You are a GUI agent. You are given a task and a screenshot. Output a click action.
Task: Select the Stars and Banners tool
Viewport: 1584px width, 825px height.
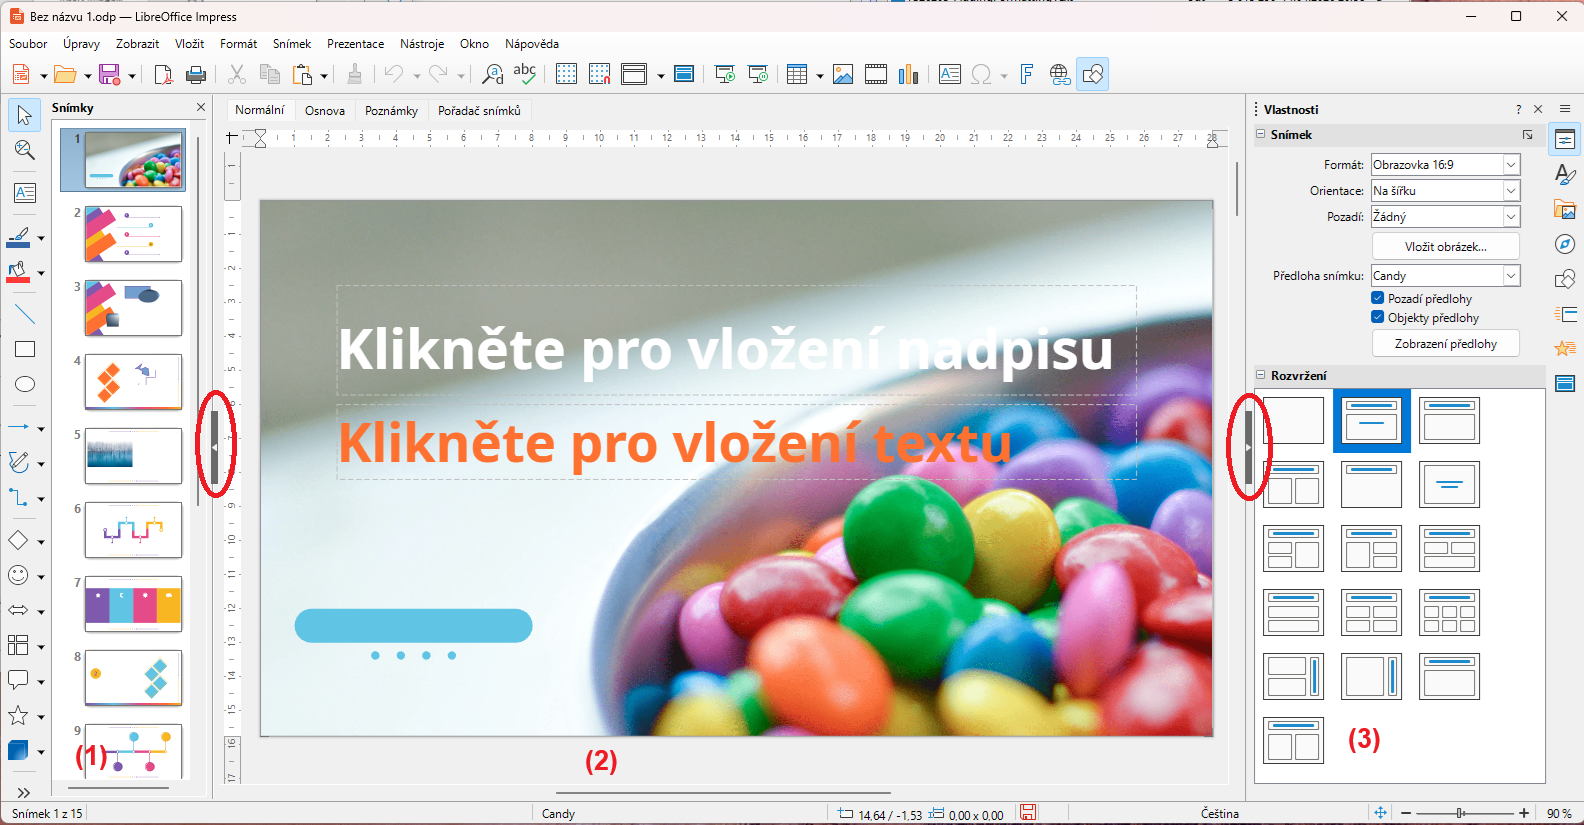pyautogui.click(x=18, y=715)
